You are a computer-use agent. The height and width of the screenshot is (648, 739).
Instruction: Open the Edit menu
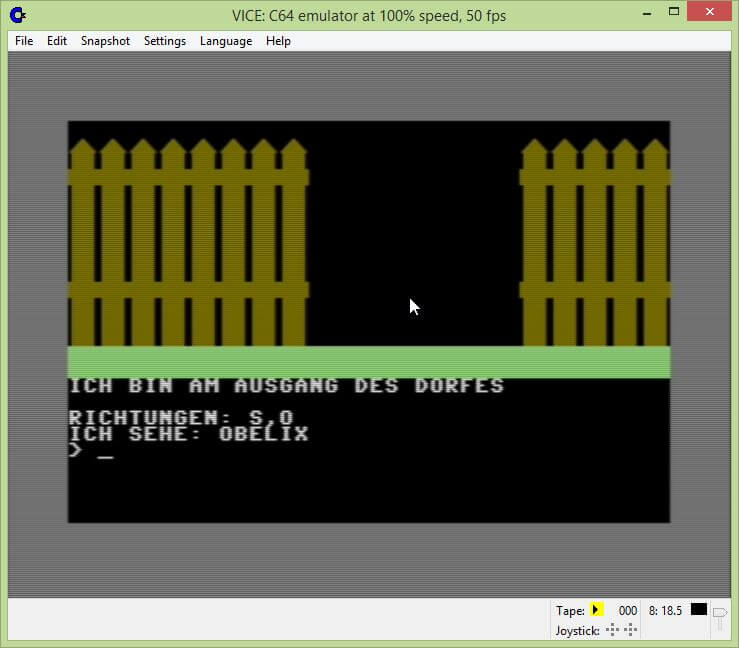point(57,41)
